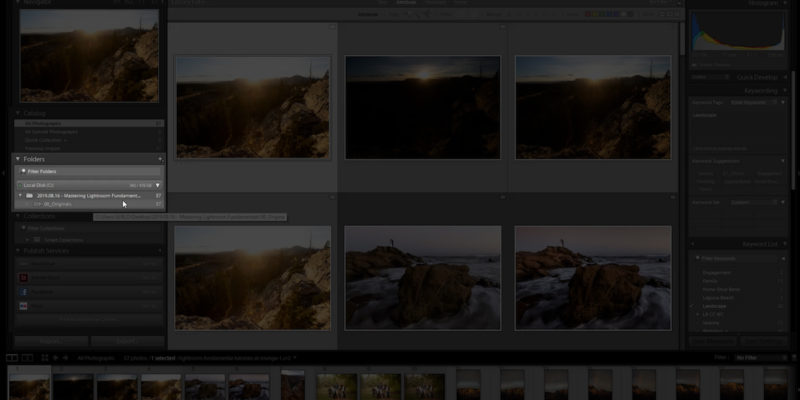Select the 00_Originals subfolder
Image resolution: width=800 pixels, height=400 pixels.
[x=89, y=204]
